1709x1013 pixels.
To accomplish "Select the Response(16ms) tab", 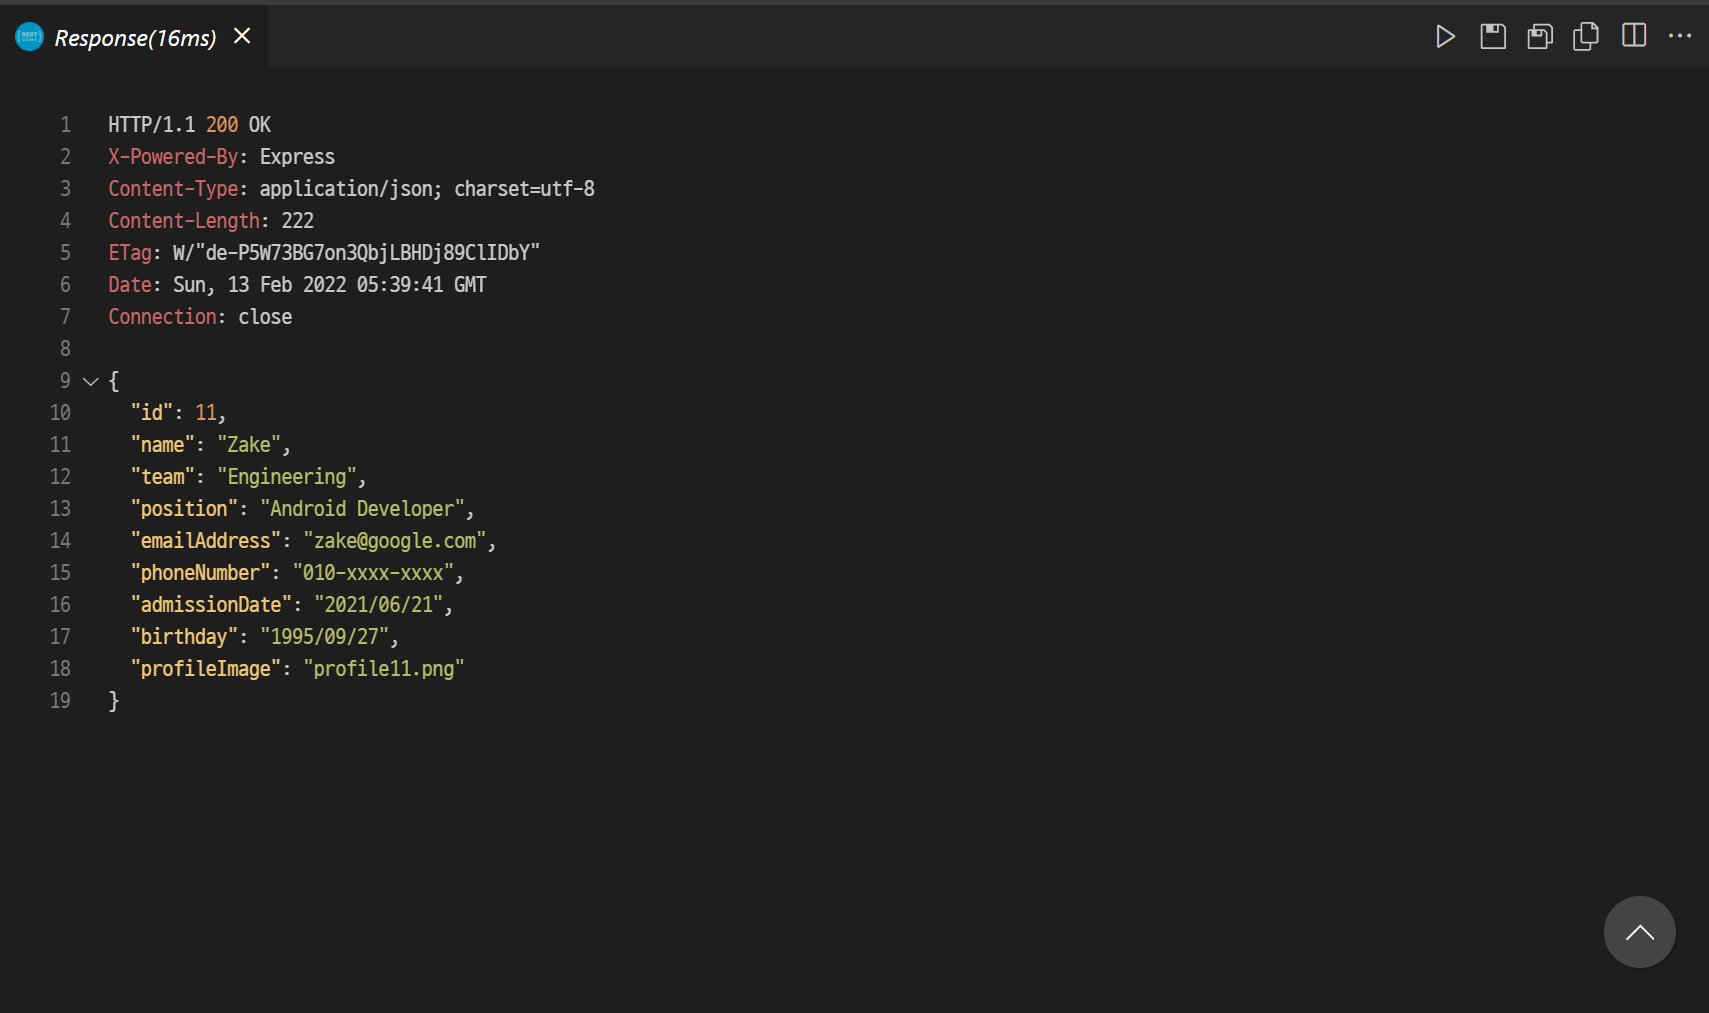I will click(x=134, y=37).
